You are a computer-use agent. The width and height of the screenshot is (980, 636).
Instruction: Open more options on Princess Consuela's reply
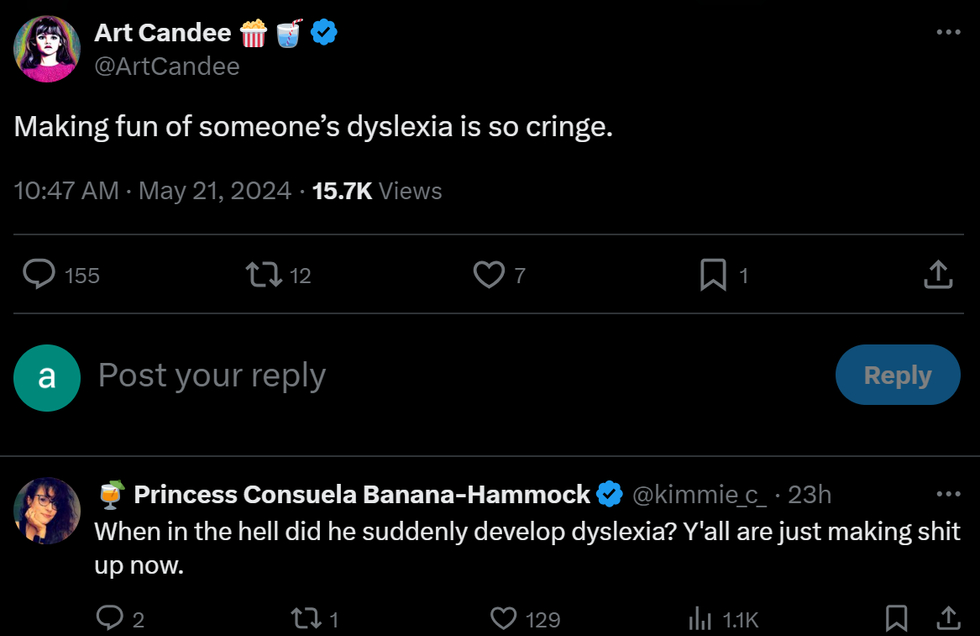click(947, 494)
